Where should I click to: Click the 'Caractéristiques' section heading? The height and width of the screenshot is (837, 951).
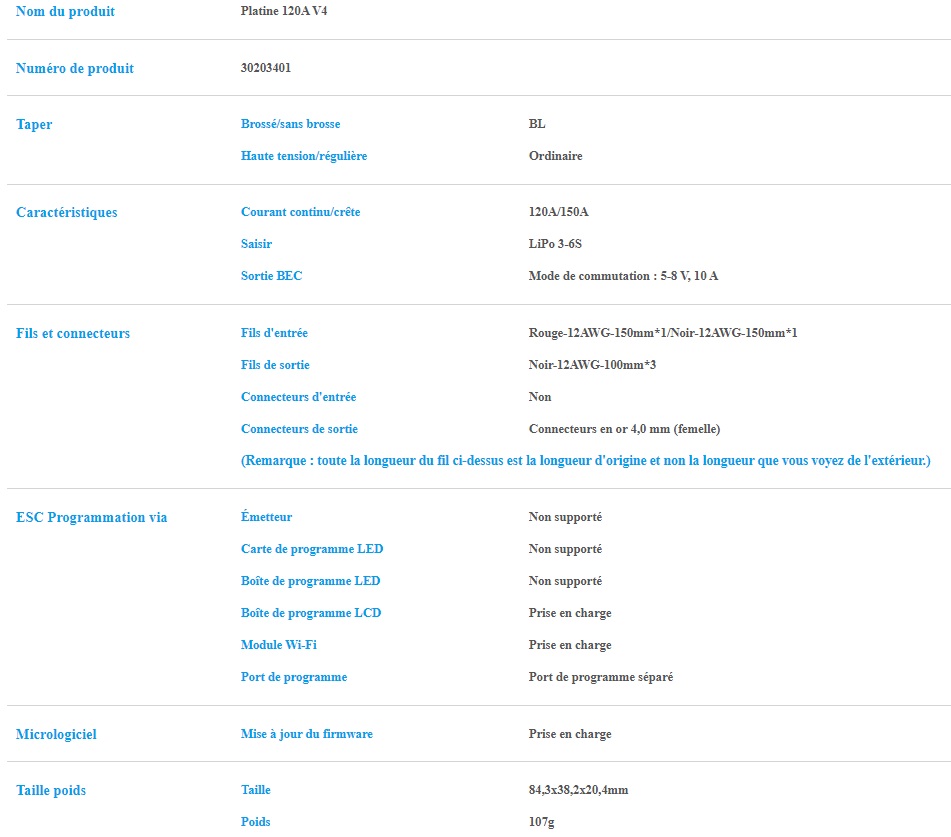coord(67,212)
